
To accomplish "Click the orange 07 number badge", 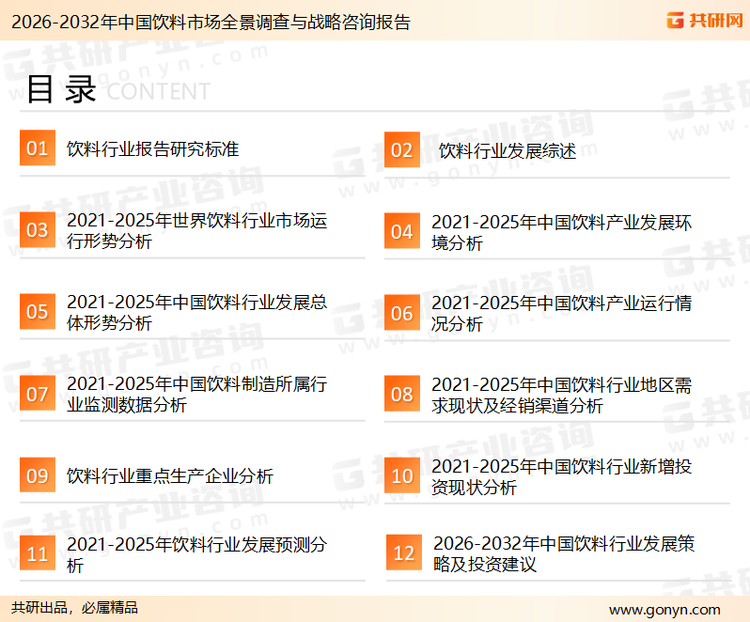I will pyautogui.click(x=37, y=393).
